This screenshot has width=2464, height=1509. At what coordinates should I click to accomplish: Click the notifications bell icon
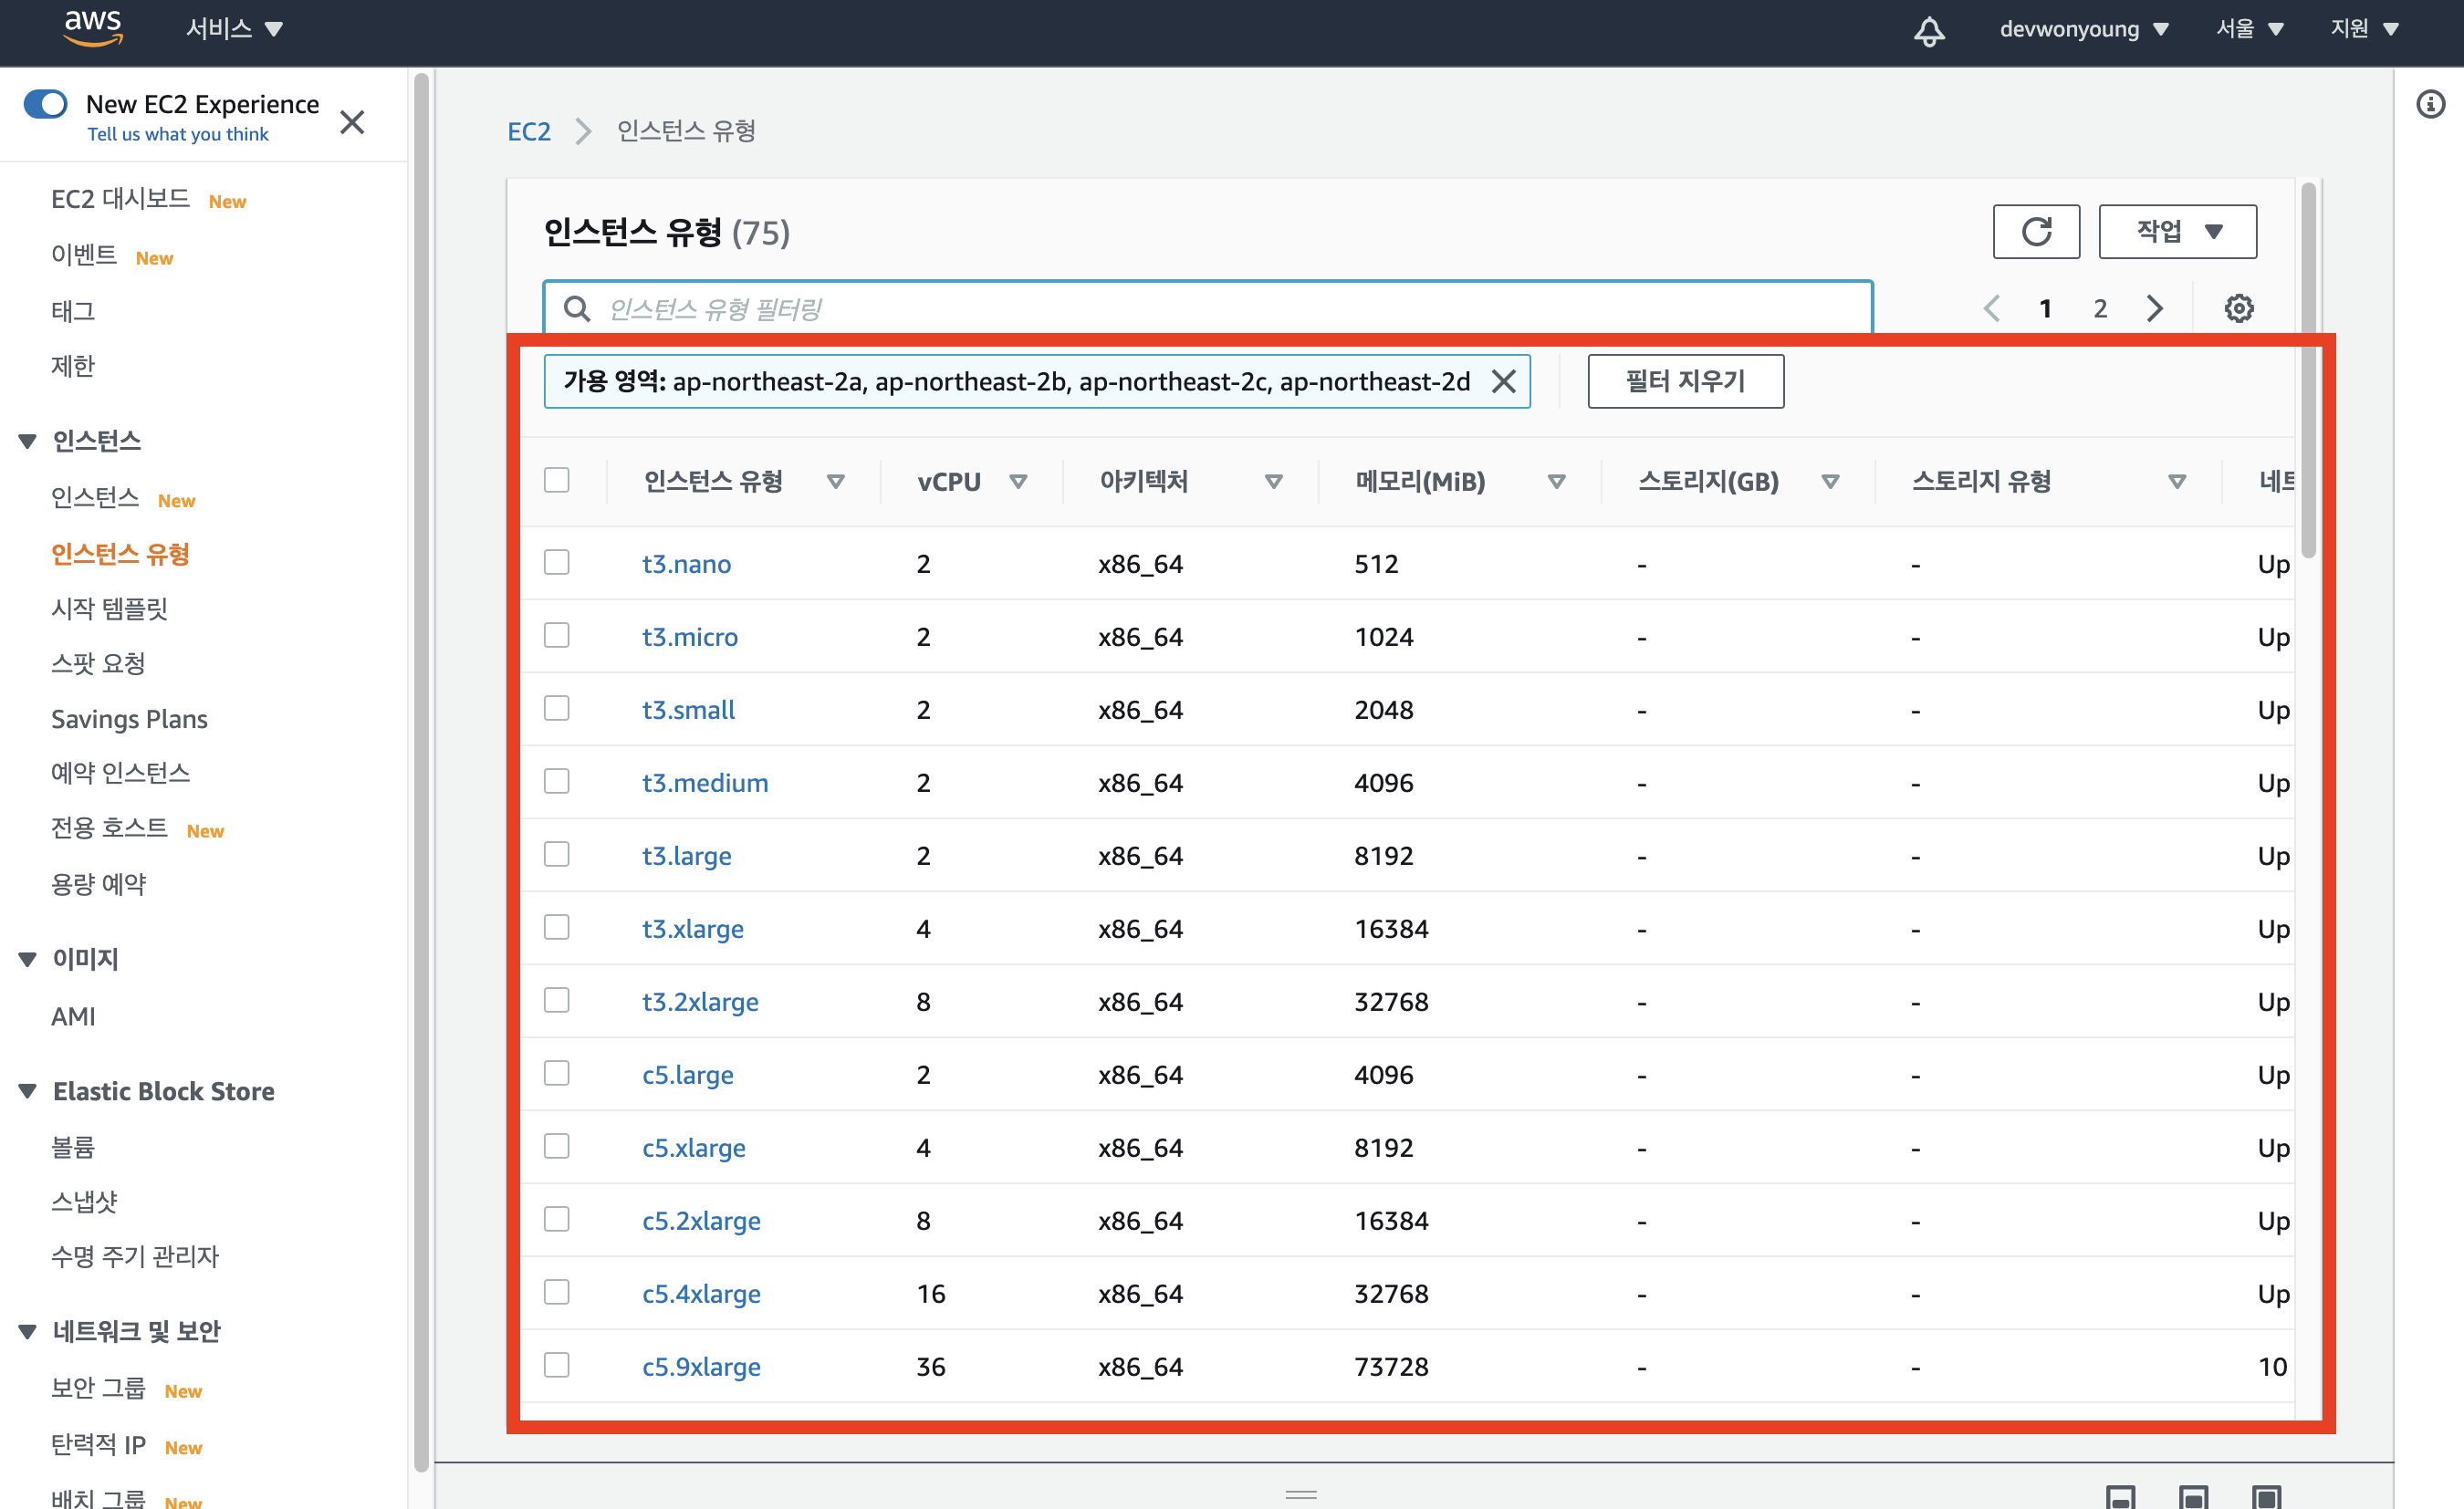pyautogui.click(x=1928, y=30)
